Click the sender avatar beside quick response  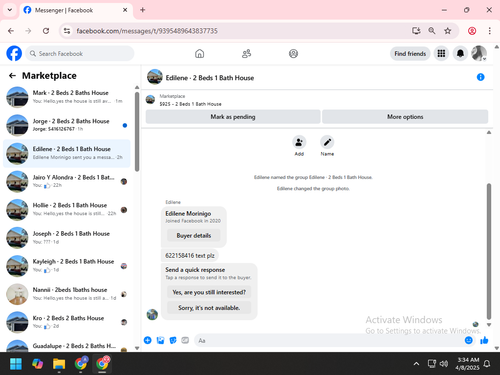(152, 314)
